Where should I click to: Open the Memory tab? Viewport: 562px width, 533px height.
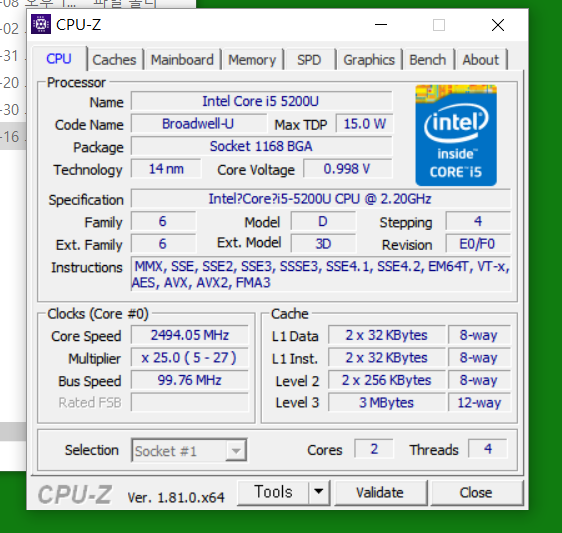tap(252, 60)
